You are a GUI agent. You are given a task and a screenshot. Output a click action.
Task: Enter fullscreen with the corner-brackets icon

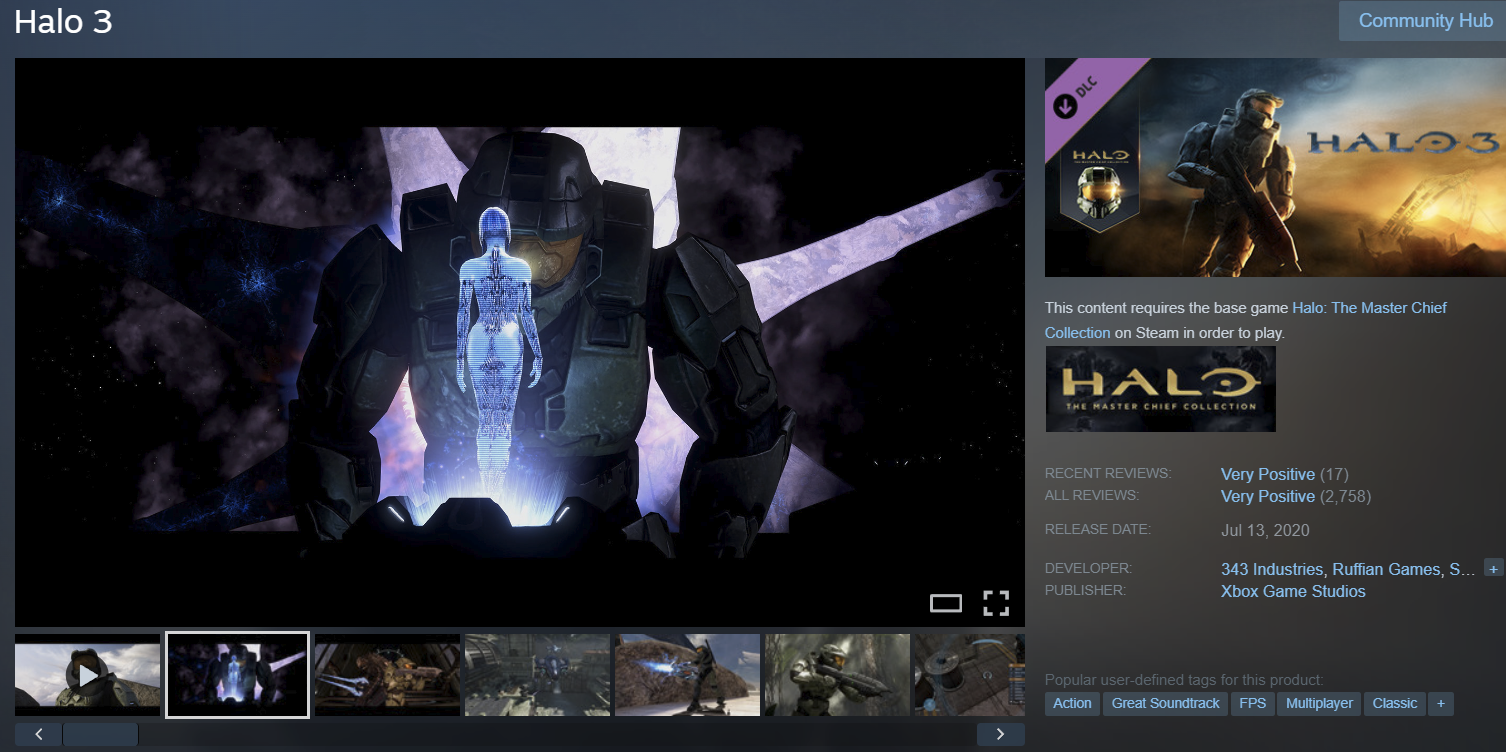[x=996, y=603]
